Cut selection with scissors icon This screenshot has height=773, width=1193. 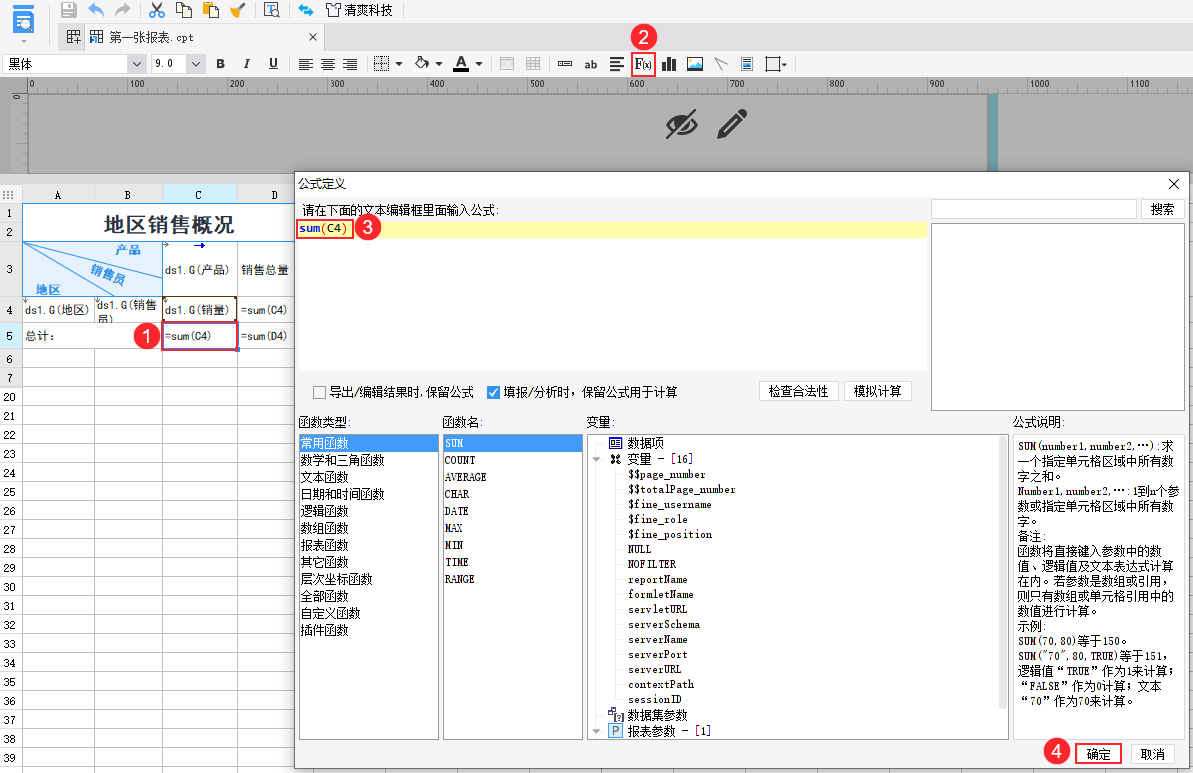[x=157, y=10]
